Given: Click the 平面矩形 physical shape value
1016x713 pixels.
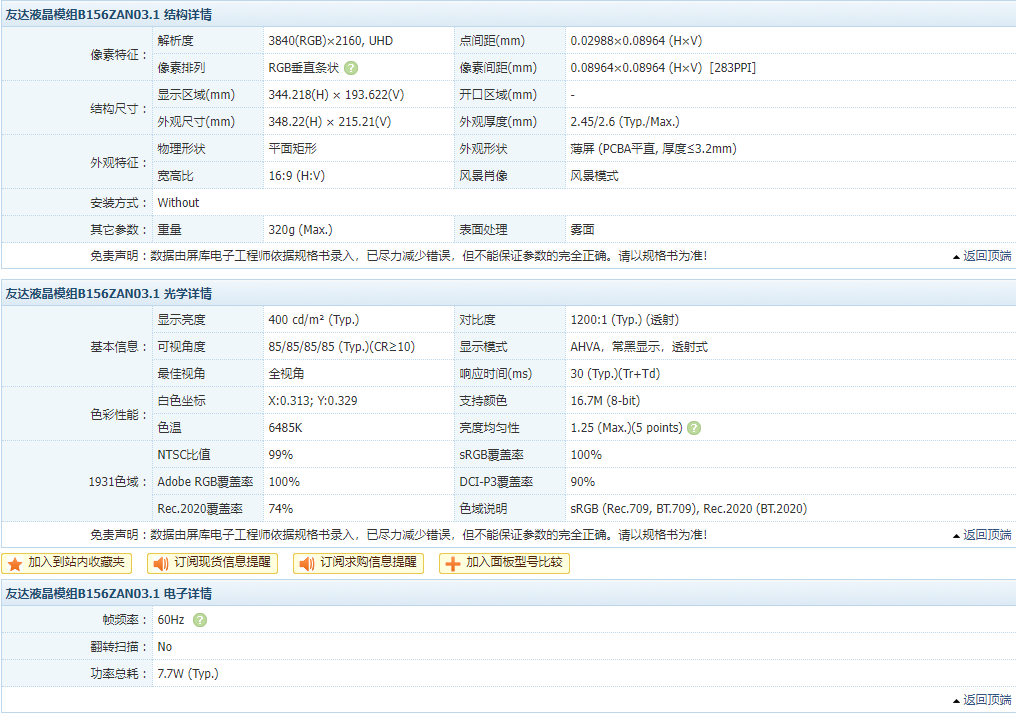Looking at the screenshot, I should (292, 149).
